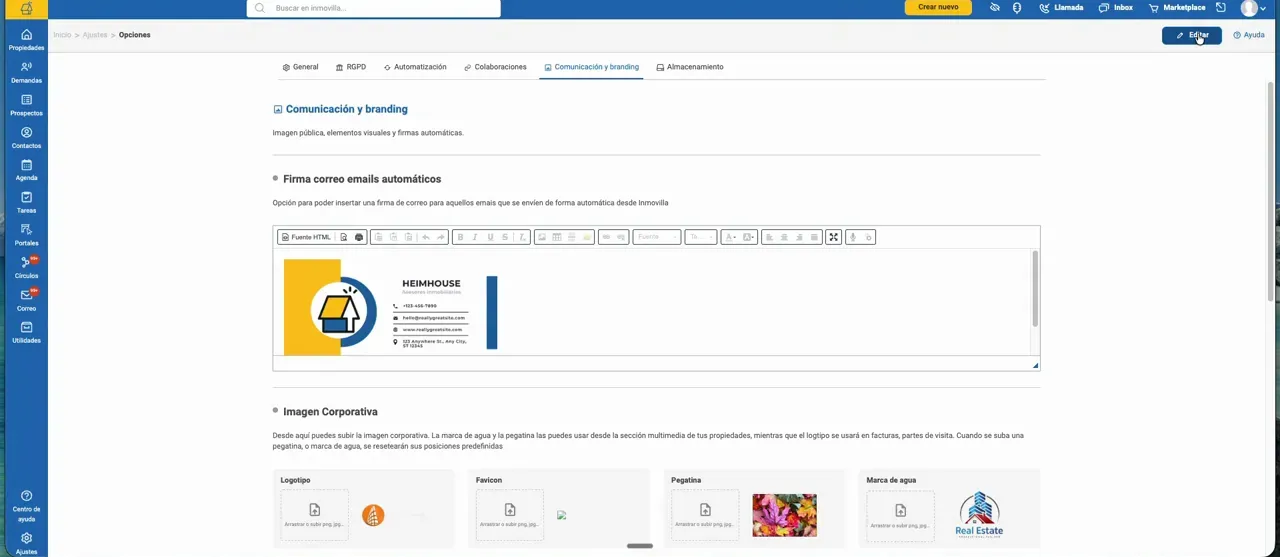Switch to the Colaboraciones tab
The height and width of the screenshot is (557, 1280).
pos(495,67)
